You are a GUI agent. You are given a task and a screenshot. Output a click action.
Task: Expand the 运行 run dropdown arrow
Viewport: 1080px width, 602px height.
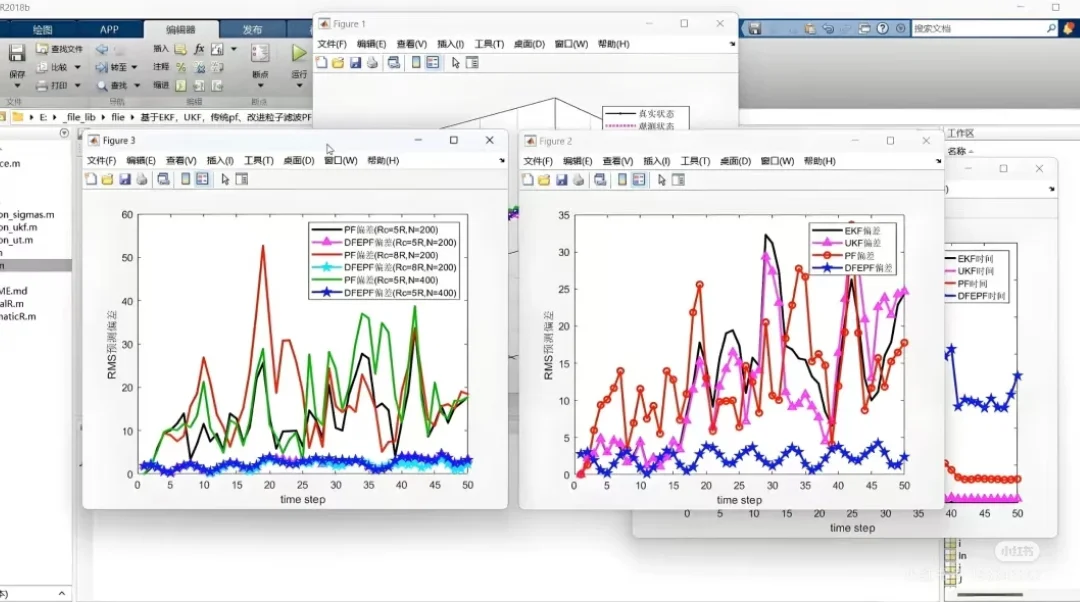point(299,86)
